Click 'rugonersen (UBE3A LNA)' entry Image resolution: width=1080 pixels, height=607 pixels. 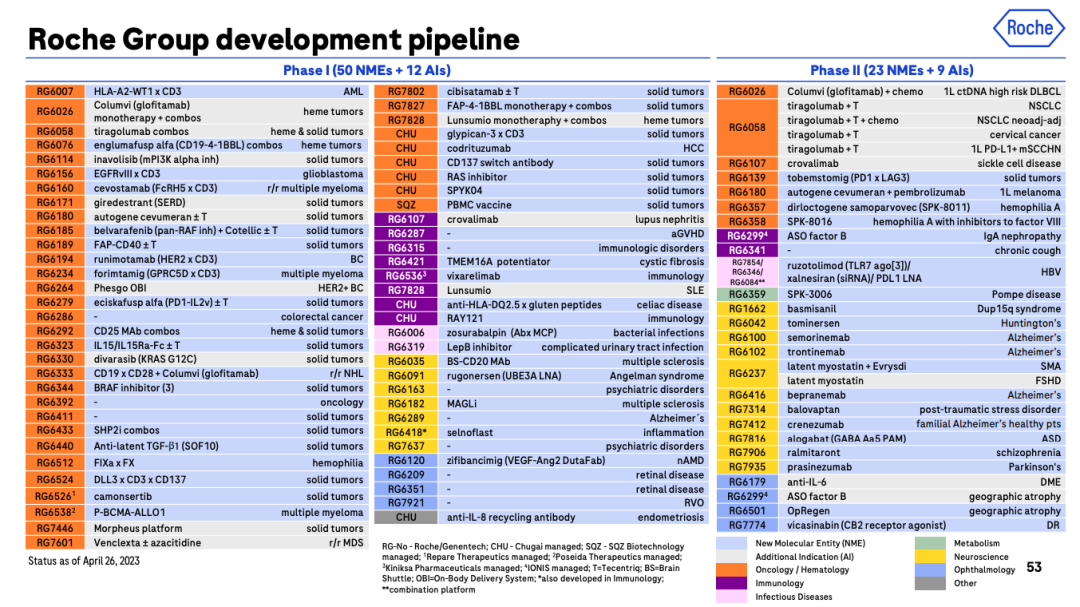pos(504,376)
